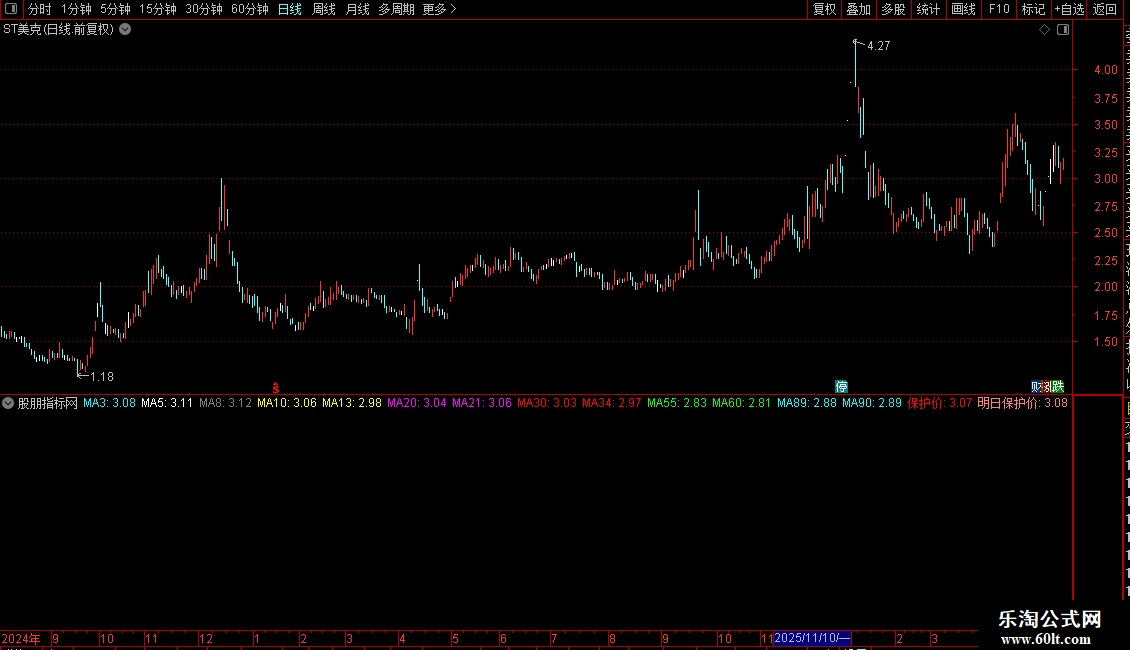
Task: Select the 30分钟 period
Action: [x=204, y=9]
